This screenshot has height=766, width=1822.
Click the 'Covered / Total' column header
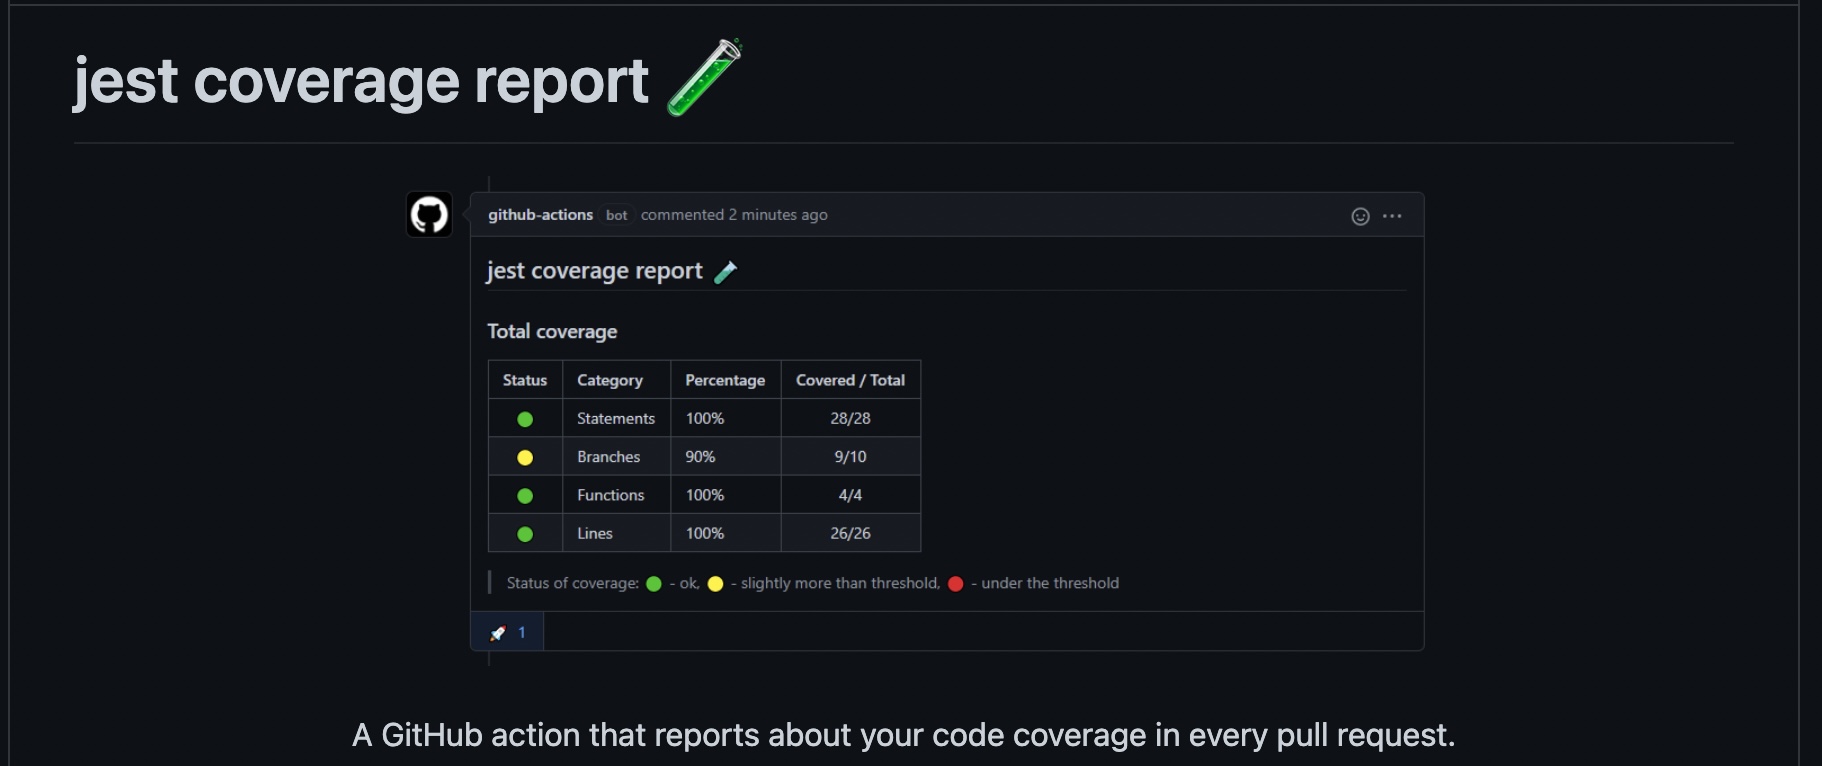850,380
